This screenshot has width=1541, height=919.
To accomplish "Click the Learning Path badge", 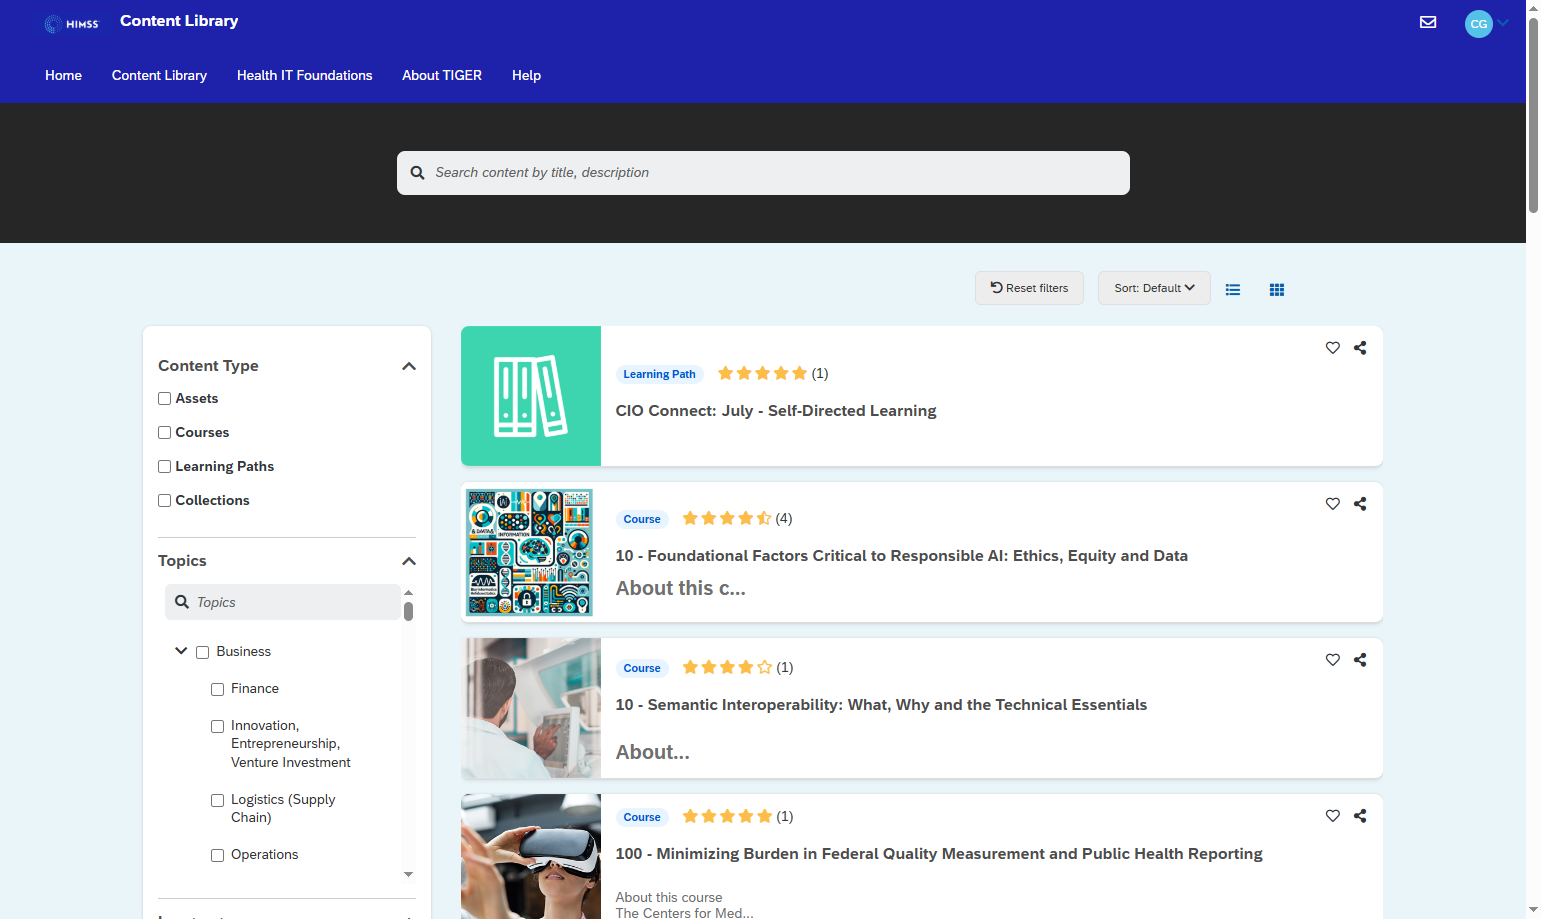I will pyautogui.click(x=659, y=374).
